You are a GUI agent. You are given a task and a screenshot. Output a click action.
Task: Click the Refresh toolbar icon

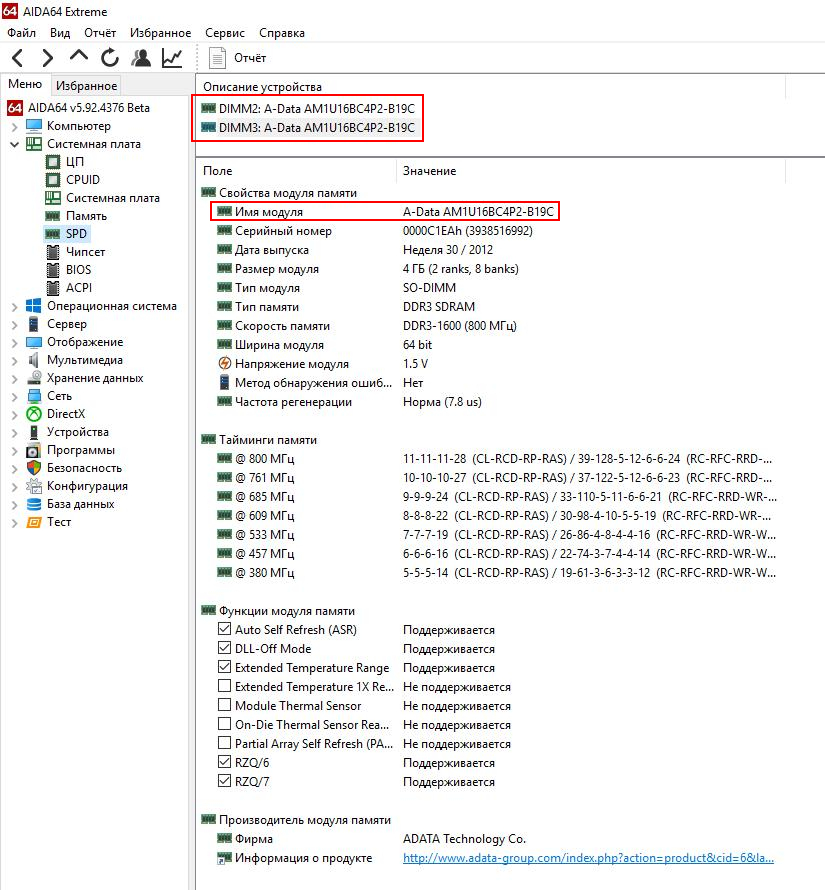(109, 58)
